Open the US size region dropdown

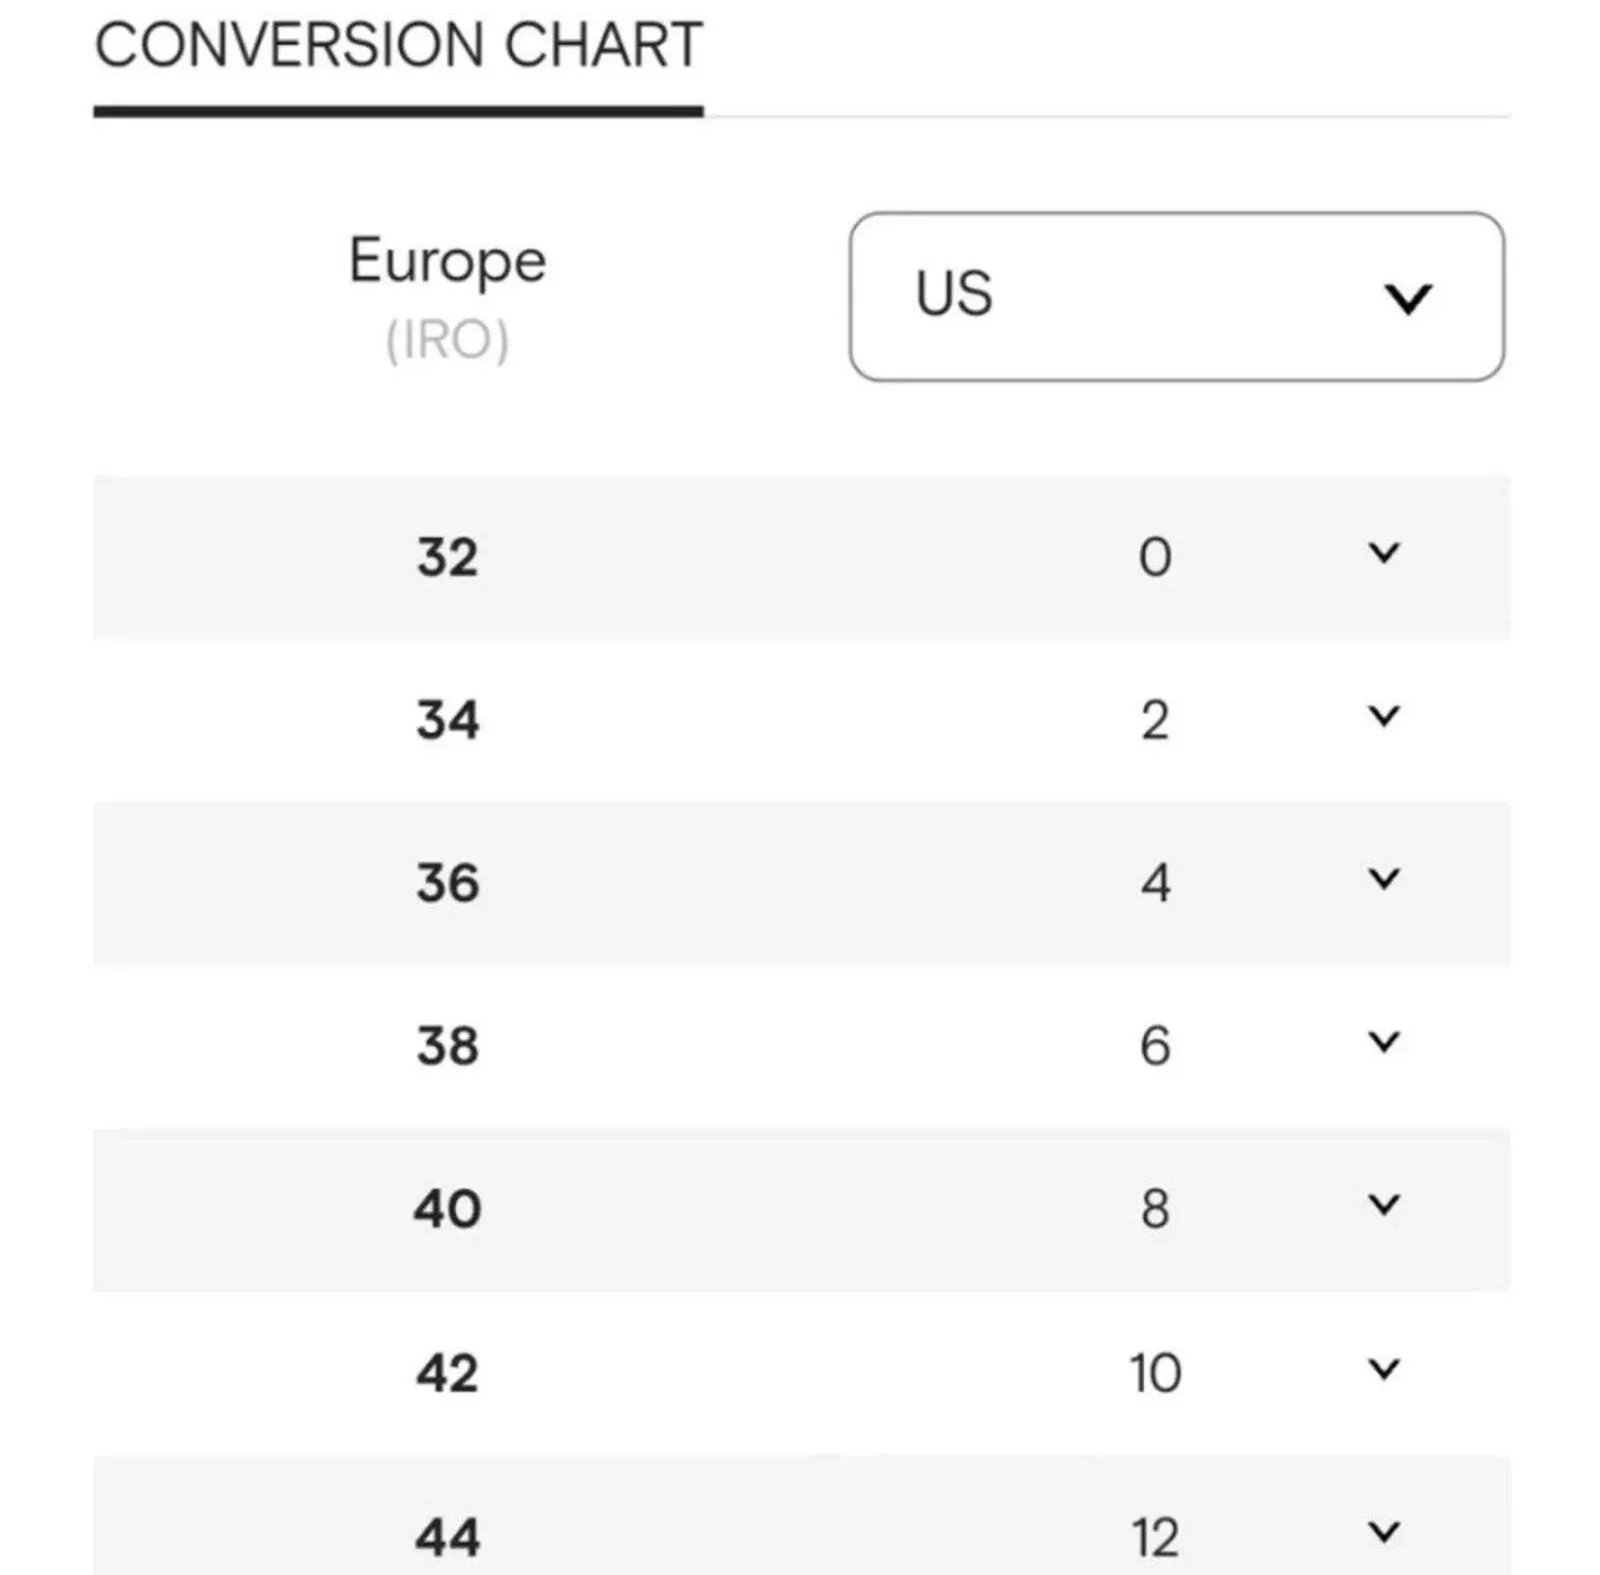(1176, 296)
